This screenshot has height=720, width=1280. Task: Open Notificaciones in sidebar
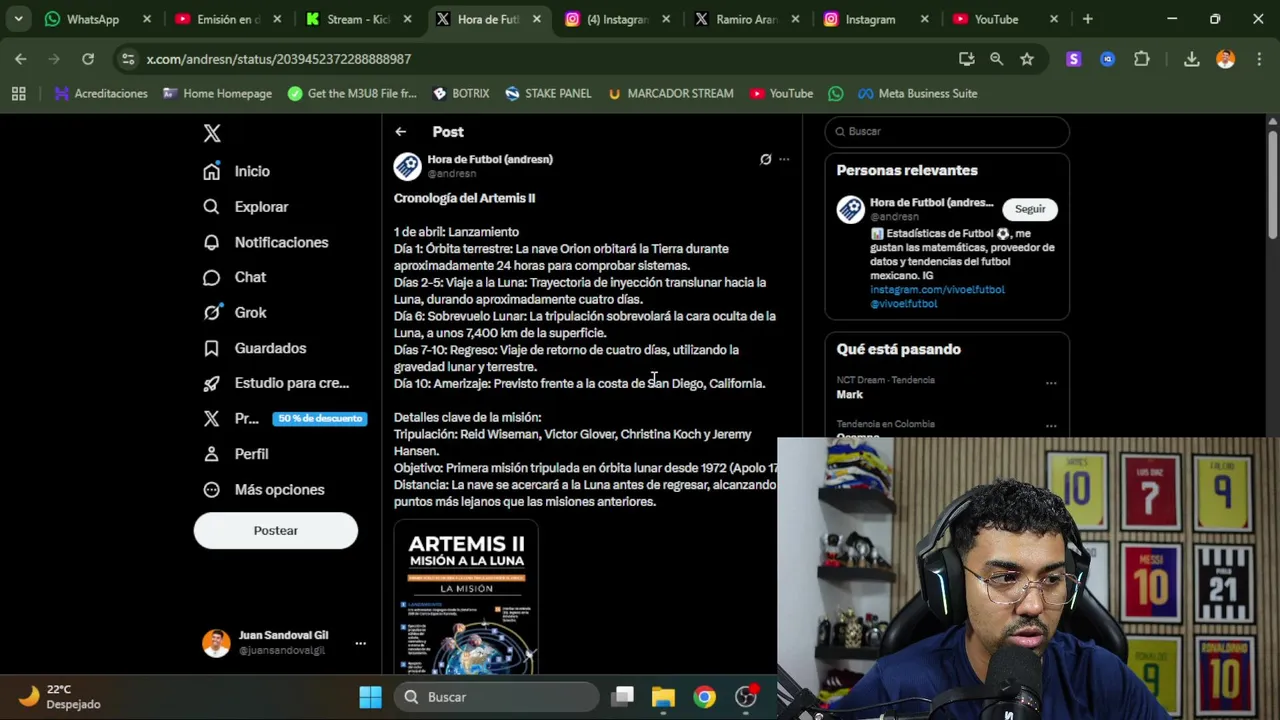coord(266,242)
